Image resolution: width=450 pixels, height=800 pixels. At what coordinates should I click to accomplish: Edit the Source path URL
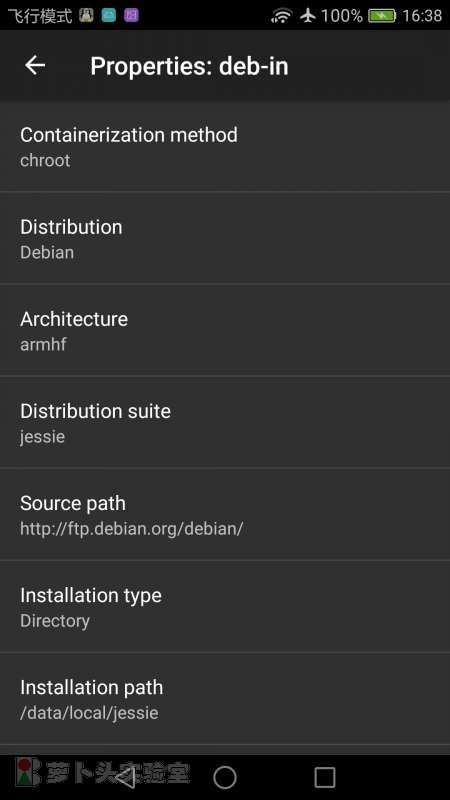pyautogui.click(x=225, y=514)
